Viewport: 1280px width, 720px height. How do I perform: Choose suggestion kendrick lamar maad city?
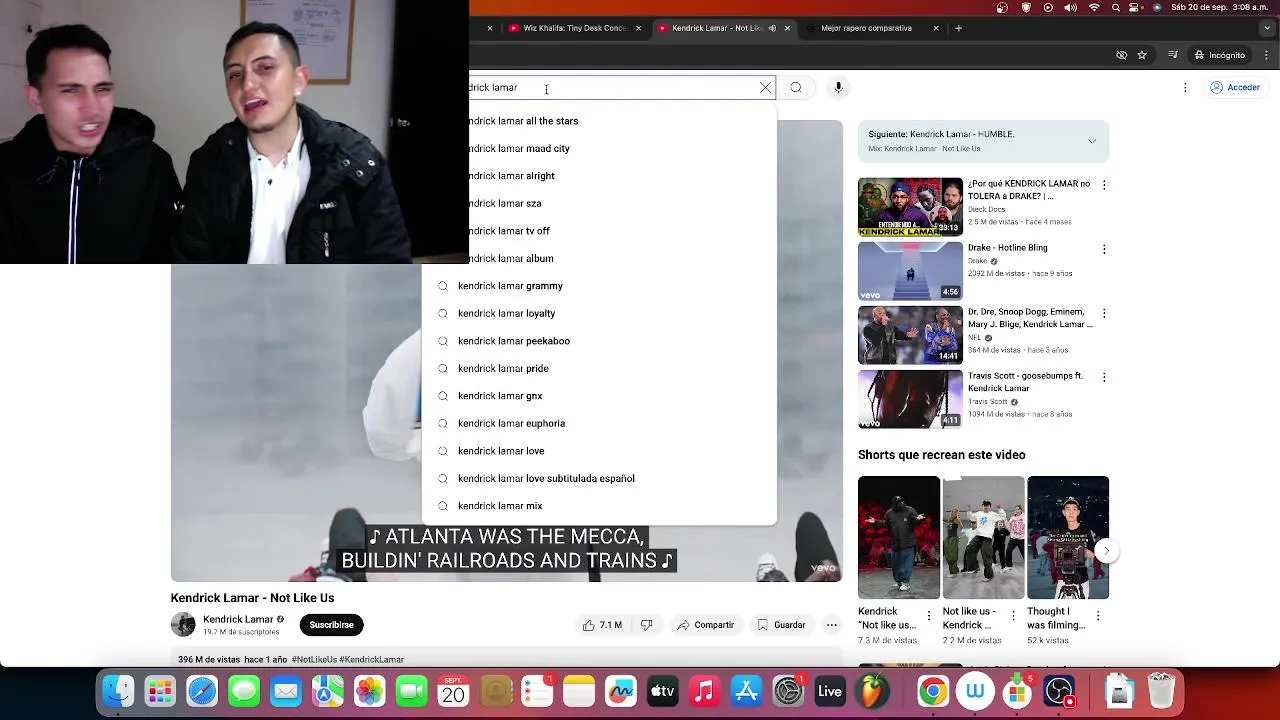coord(622,148)
